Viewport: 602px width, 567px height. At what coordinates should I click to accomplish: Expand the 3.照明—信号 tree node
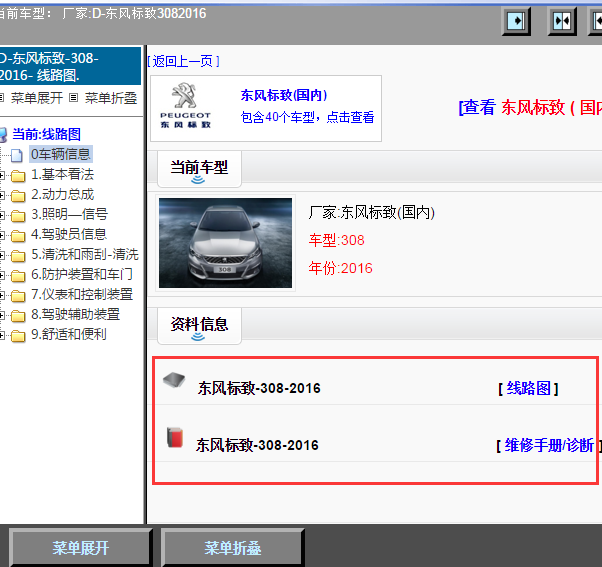point(2,215)
